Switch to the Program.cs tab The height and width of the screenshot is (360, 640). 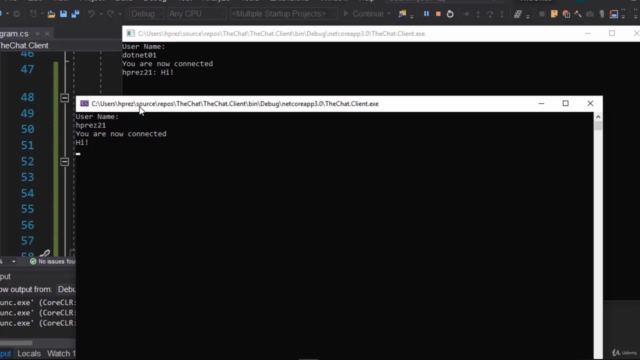coord(14,34)
